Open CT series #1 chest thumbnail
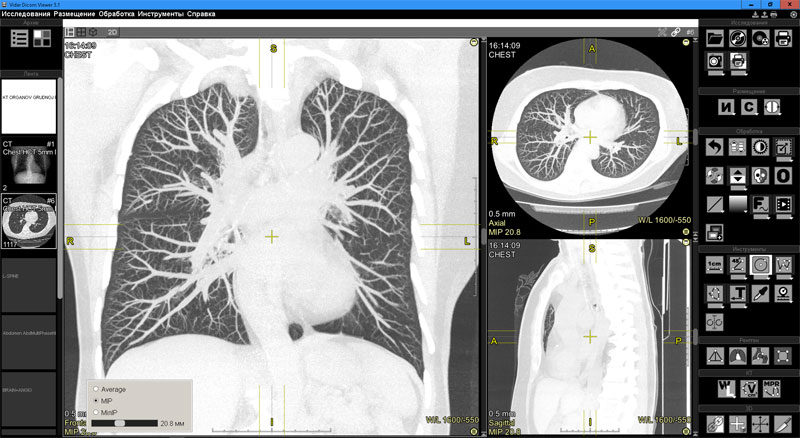800x438 pixels. (29, 165)
